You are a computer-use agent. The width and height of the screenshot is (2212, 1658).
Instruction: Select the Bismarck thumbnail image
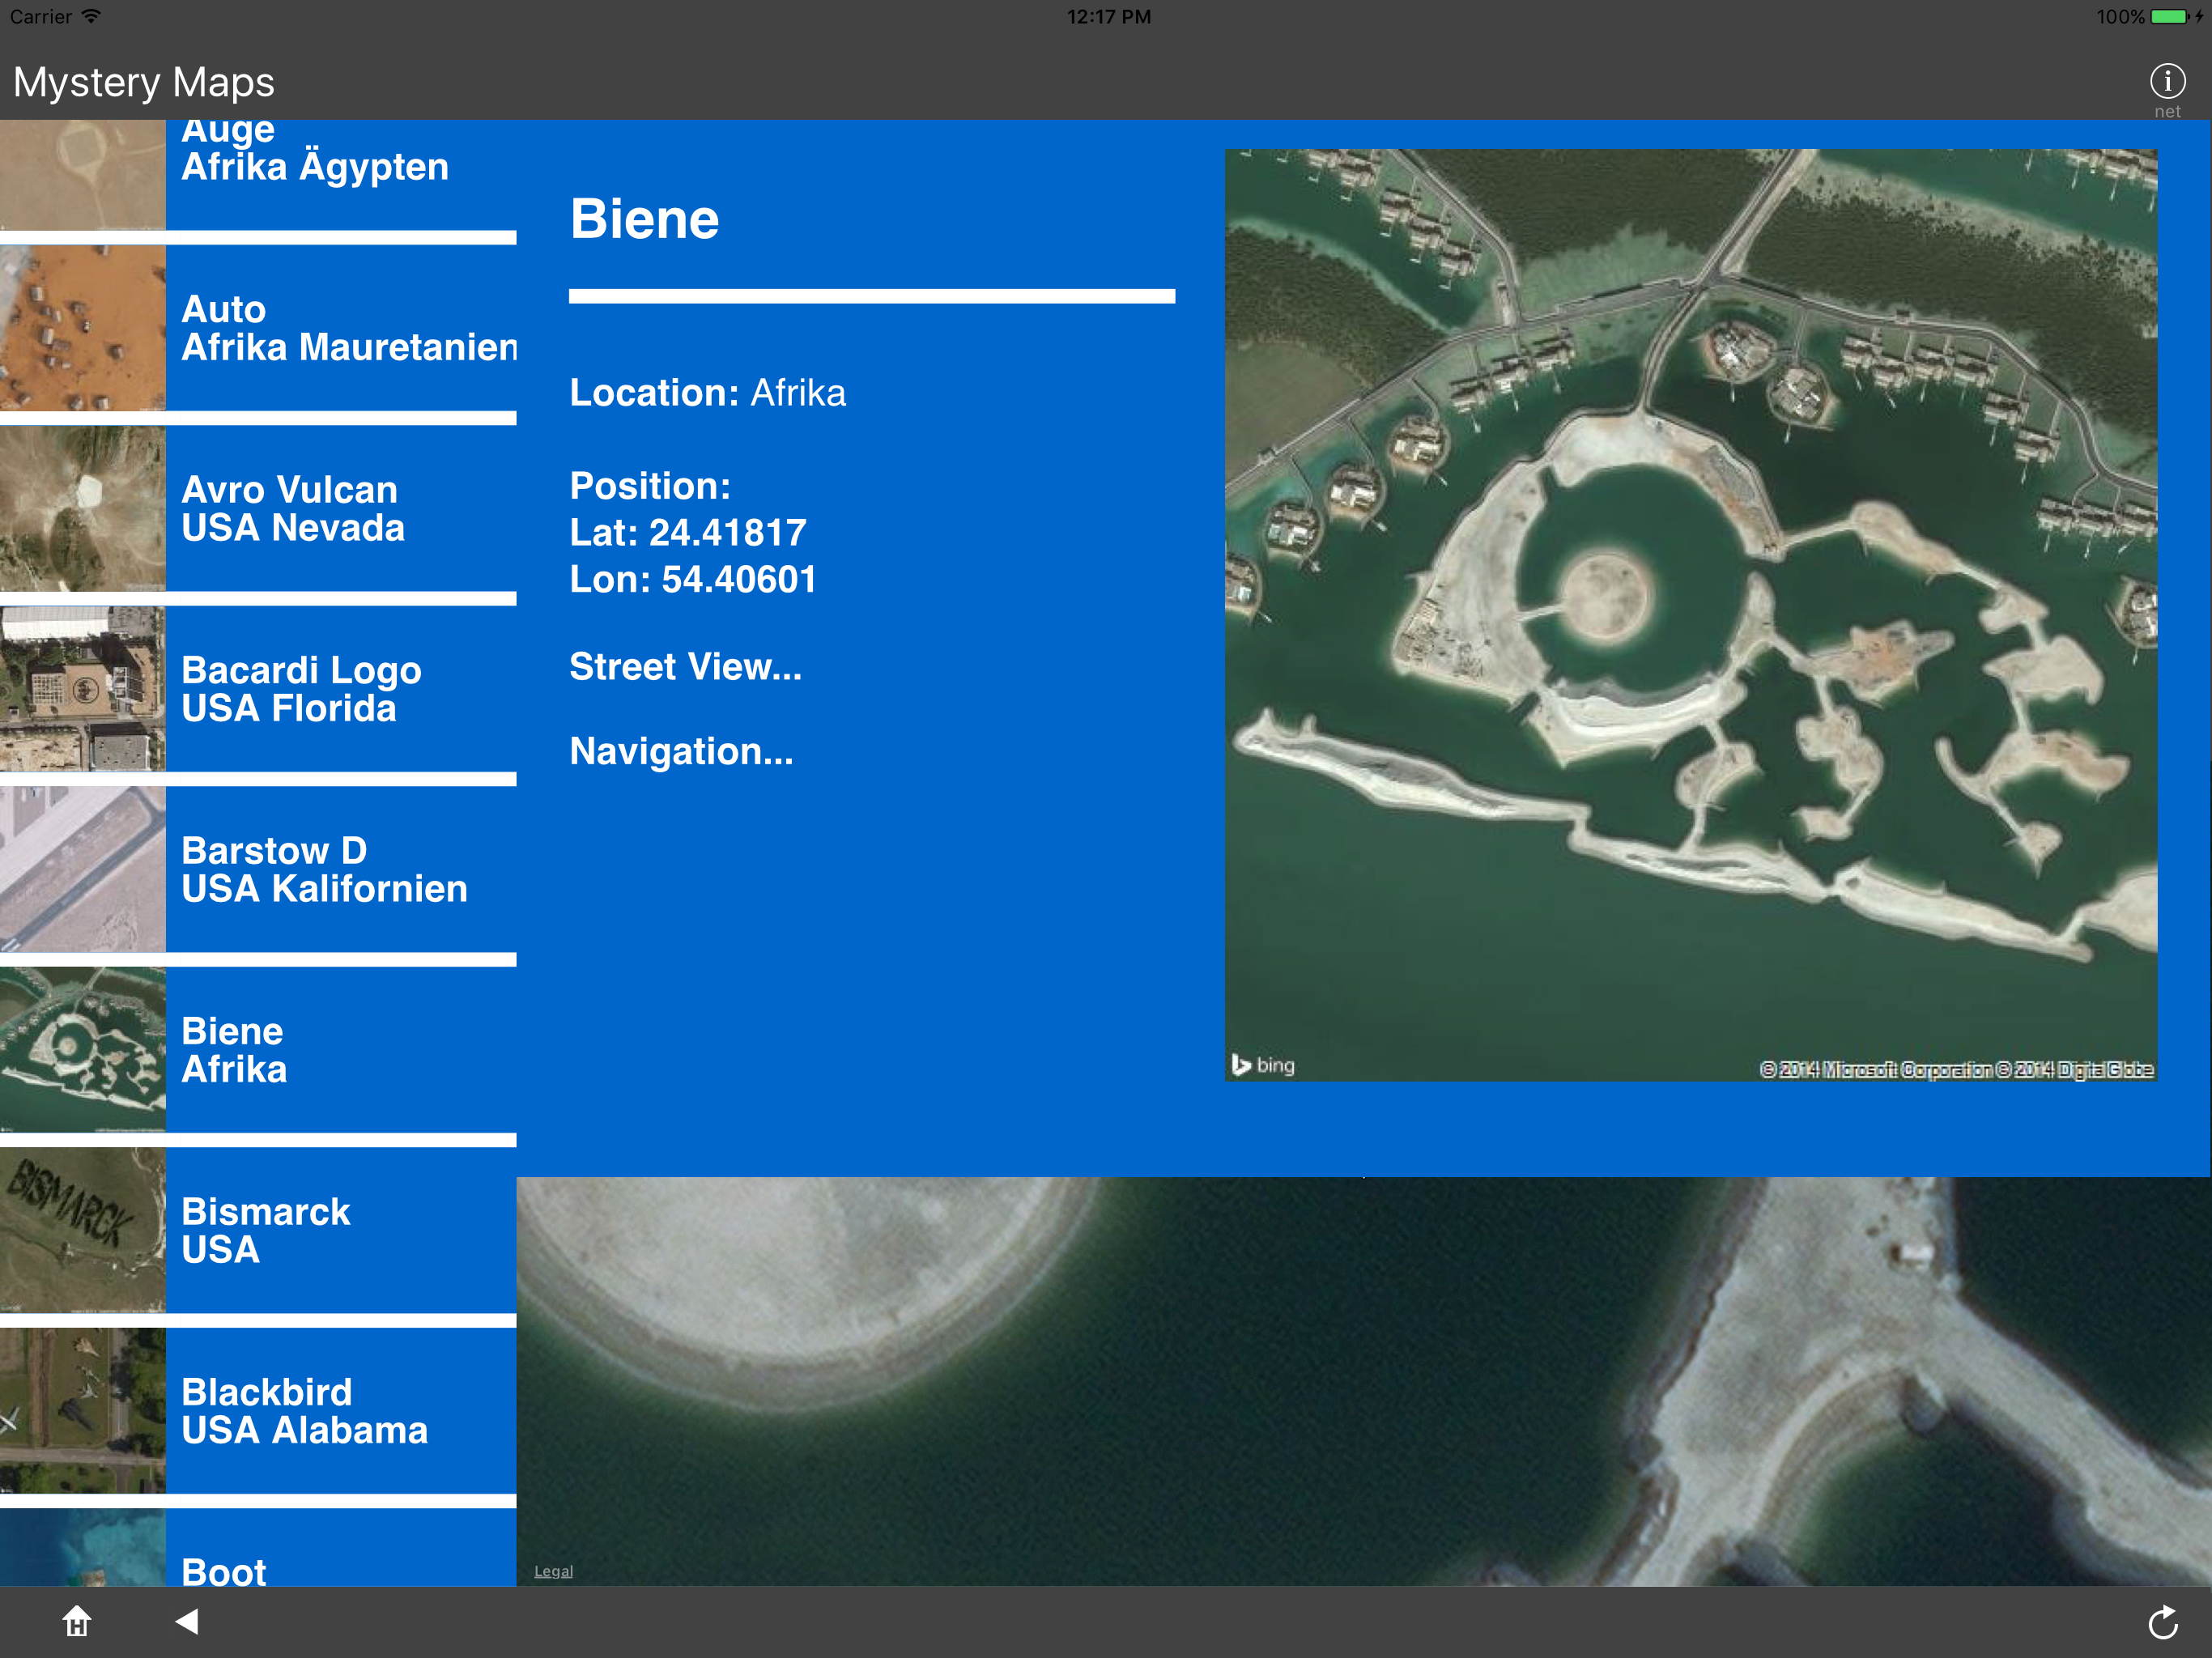click(82, 1230)
